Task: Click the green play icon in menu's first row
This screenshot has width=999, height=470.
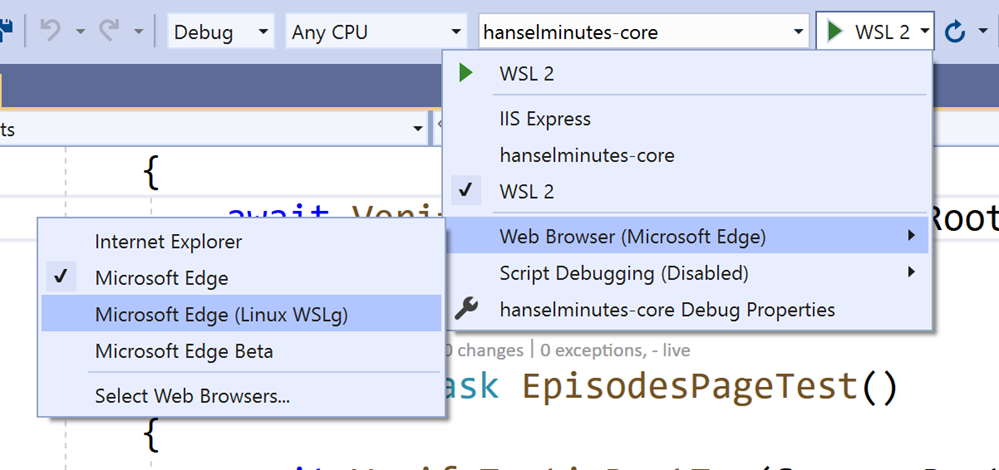Action: pos(466,73)
